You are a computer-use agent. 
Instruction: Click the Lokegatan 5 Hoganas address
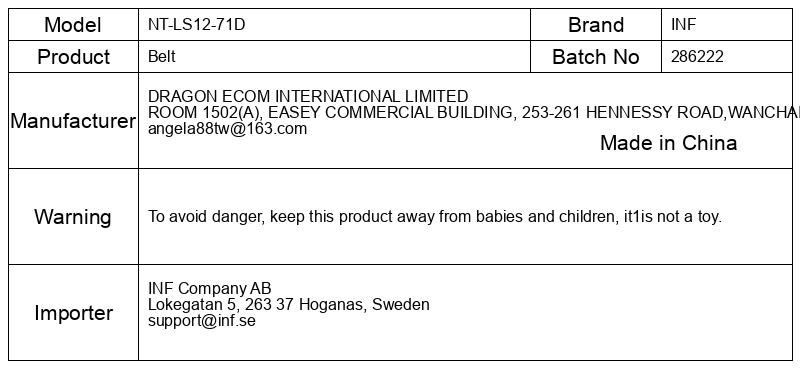click(289, 305)
